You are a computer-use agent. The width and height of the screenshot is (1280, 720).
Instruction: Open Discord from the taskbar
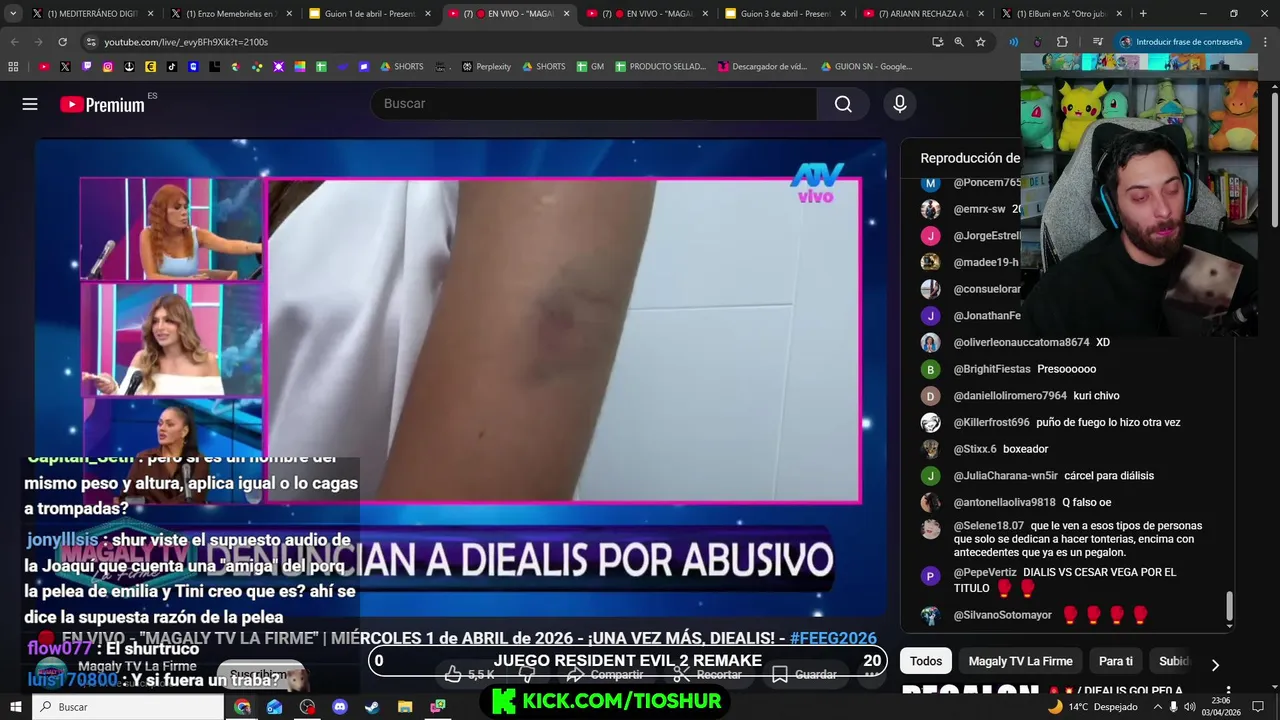pos(339,707)
